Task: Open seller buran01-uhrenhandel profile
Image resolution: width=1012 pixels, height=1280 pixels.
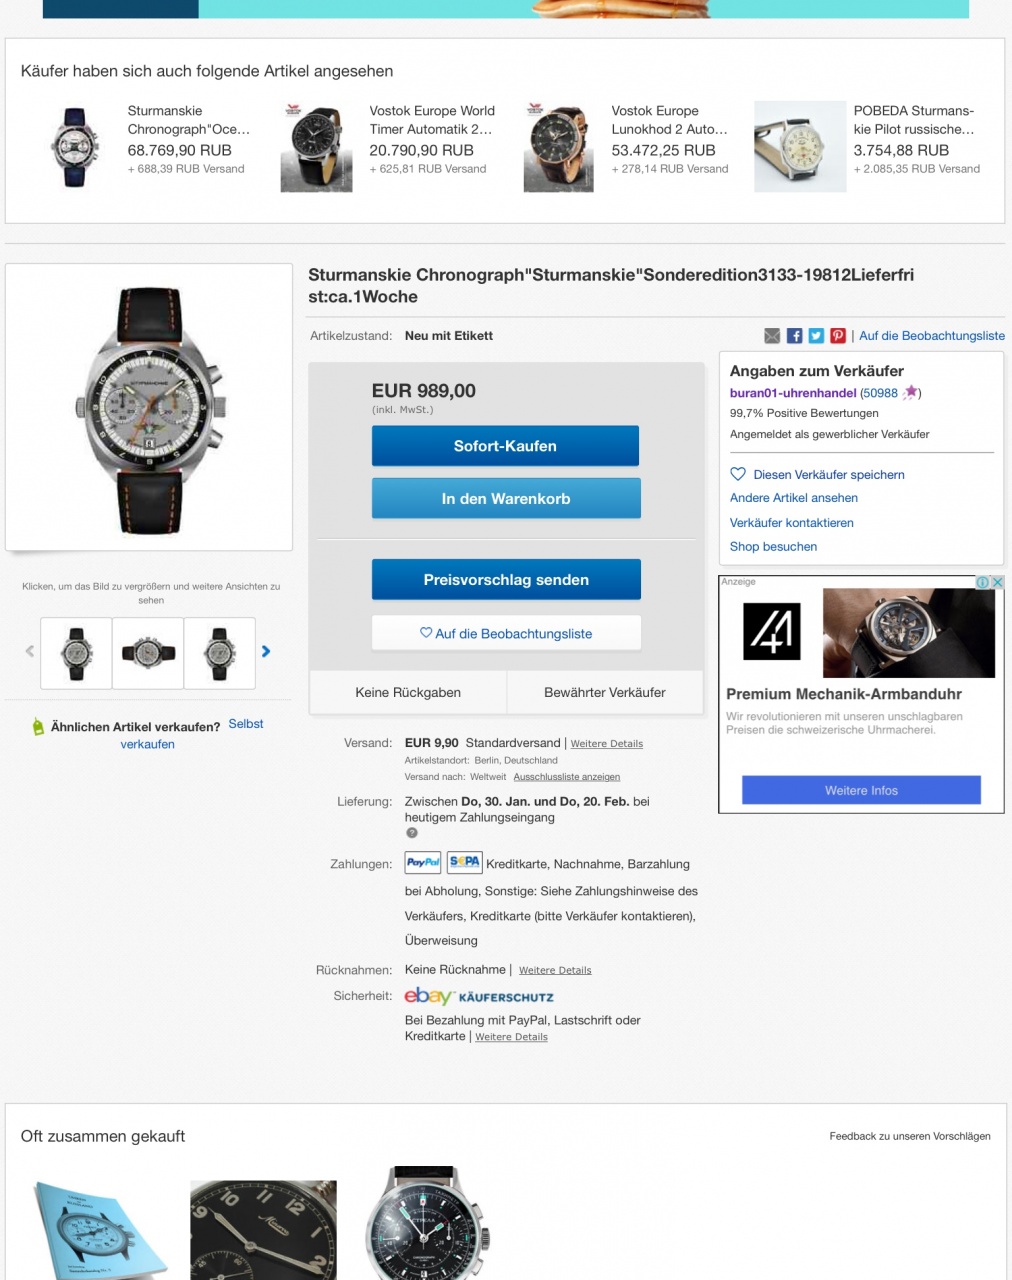Action: [793, 393]
